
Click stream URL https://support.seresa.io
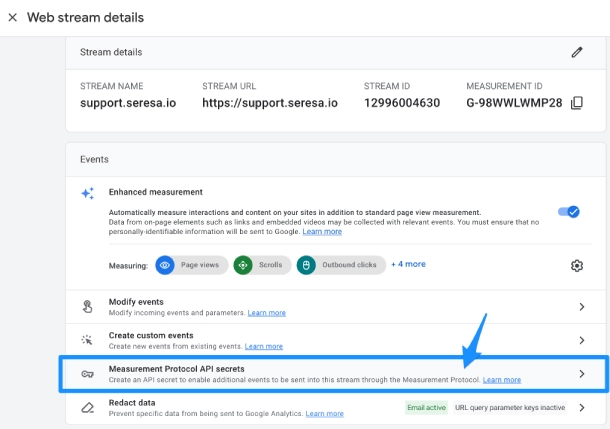pyautogui.click(x=270, y=103)
